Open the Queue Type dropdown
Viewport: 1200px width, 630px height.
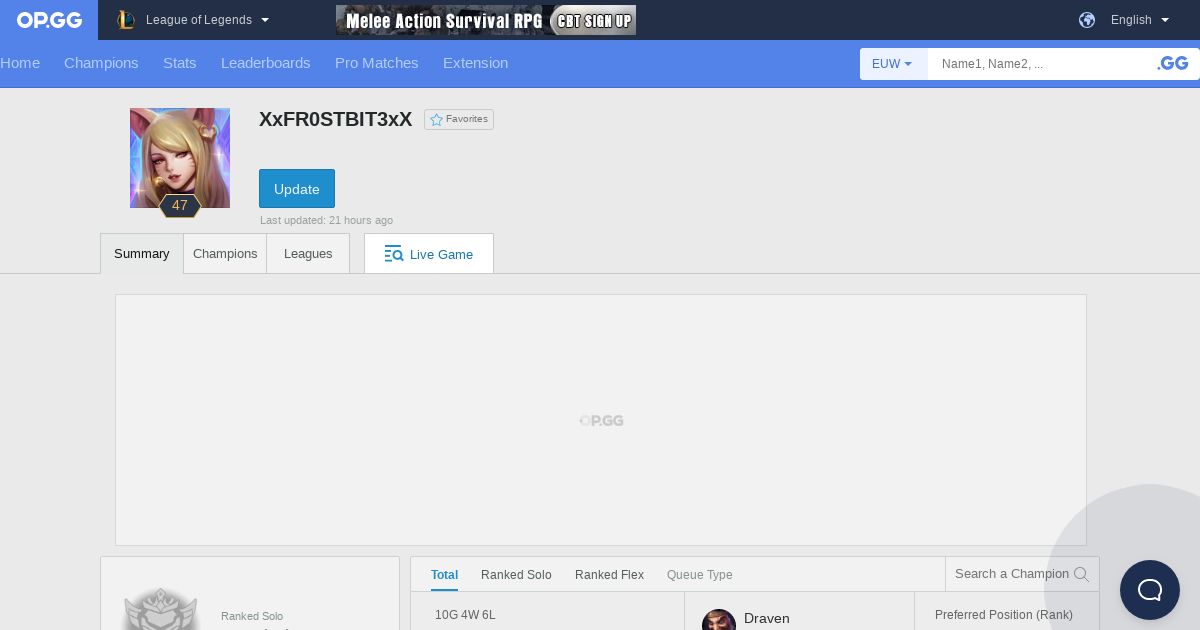(700, 575)
